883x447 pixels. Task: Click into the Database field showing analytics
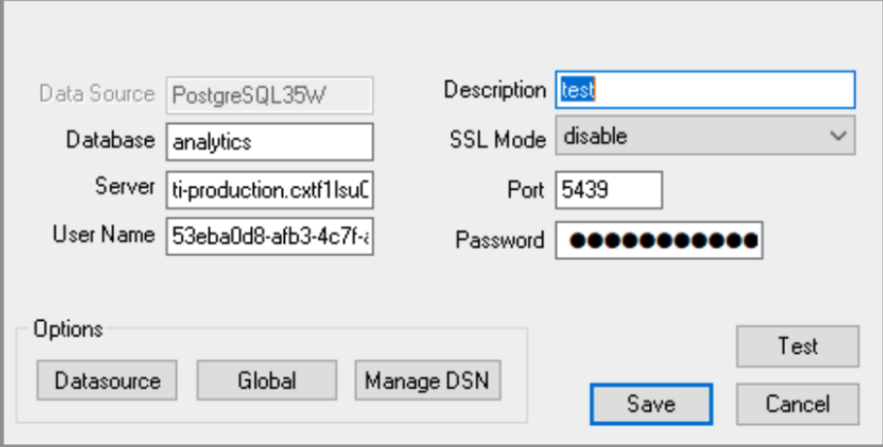(x=270, y=142)
